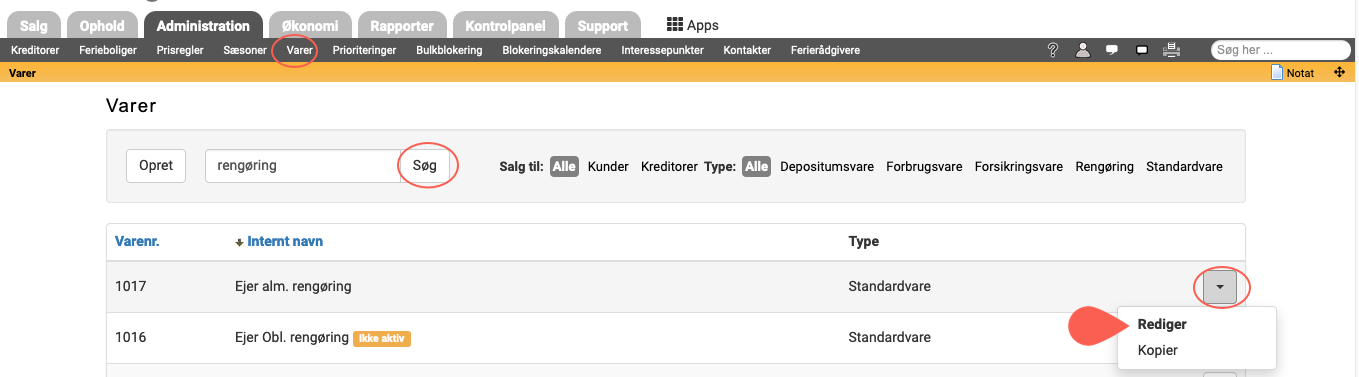Filter Type by Standardvare
1359x377 pixels.
[1184, 167]
